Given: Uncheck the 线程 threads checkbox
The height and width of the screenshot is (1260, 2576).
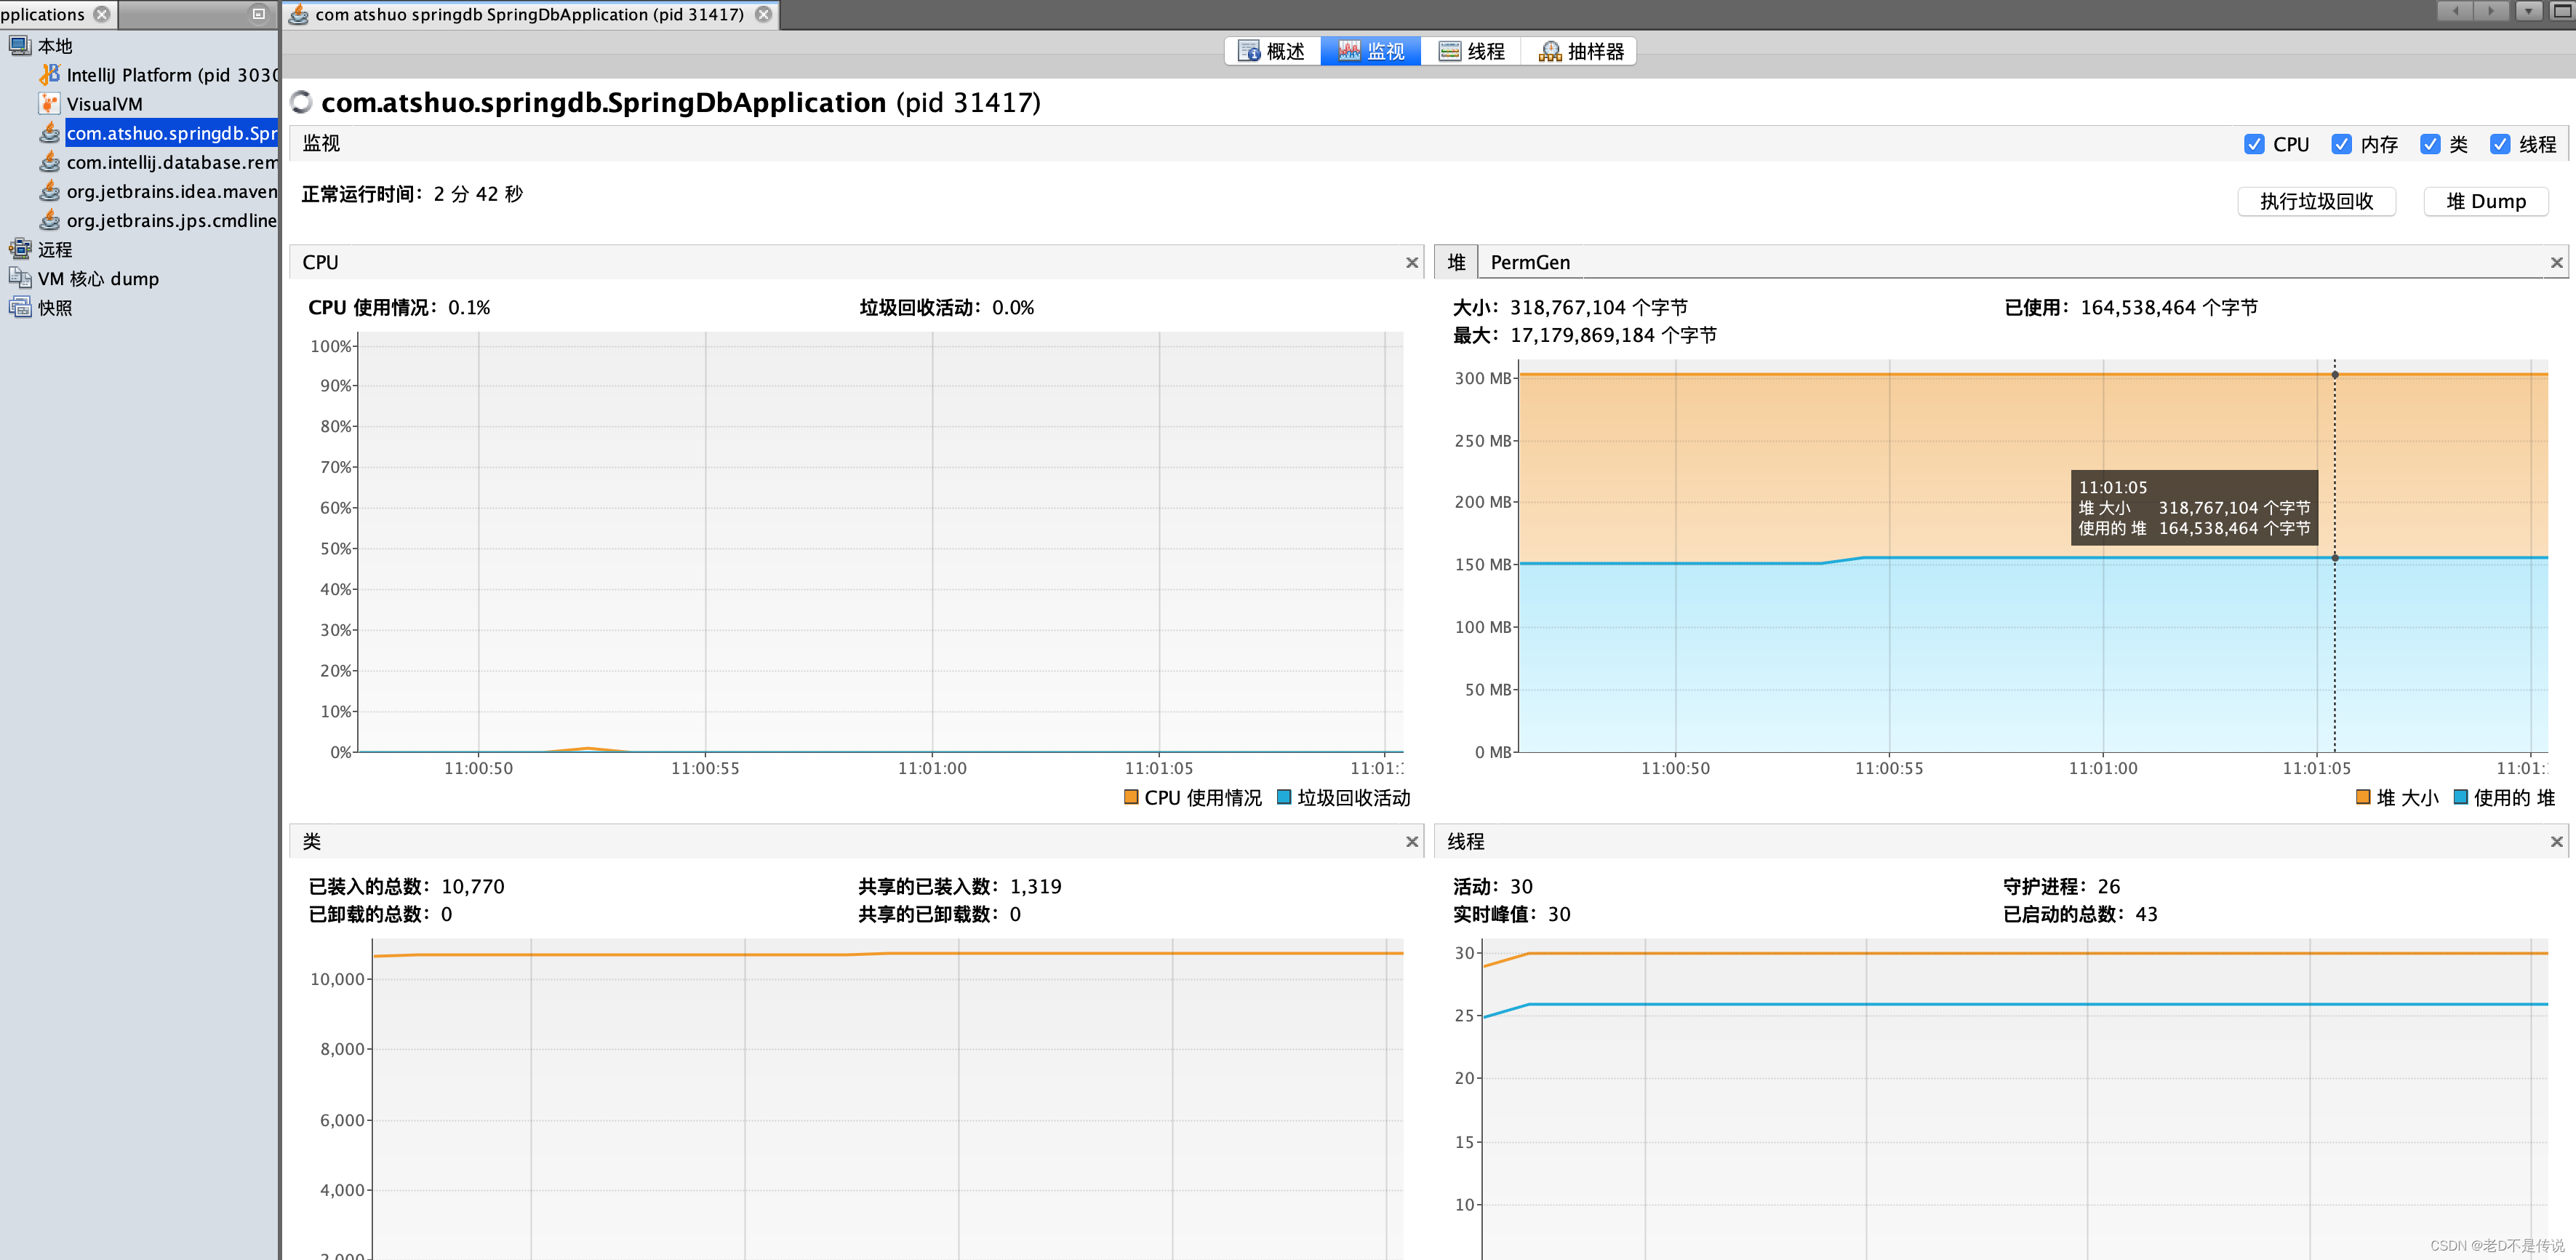Looking at the screenshot, I should point(2500,144).
